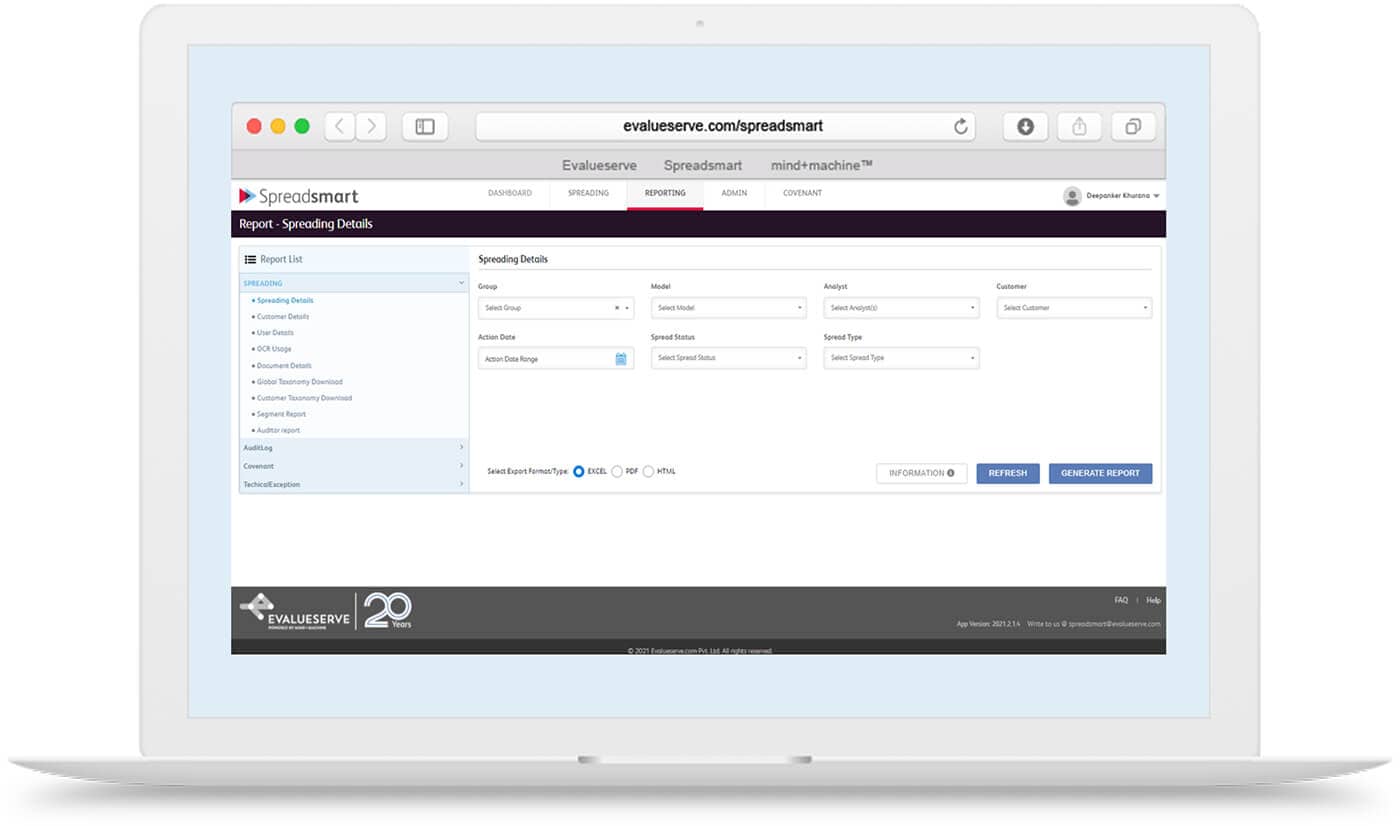Click the green macOS window button
This screenshot has width=1400, height=826.
pos(302,126)
